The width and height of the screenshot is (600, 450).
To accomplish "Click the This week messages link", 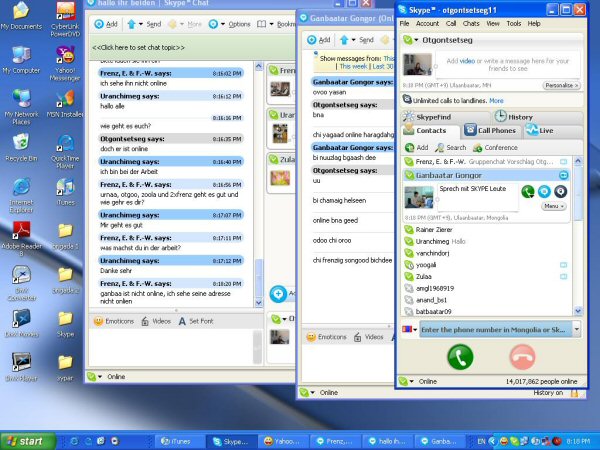I will (353, 66).
